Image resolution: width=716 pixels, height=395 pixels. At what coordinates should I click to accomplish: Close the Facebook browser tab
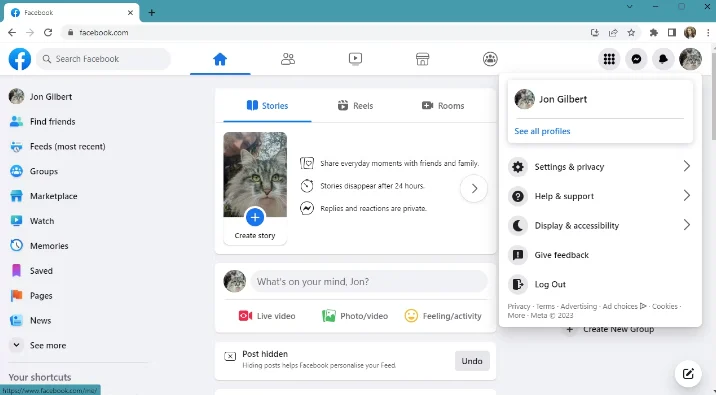pyautogui.click(x=130, y=13)
